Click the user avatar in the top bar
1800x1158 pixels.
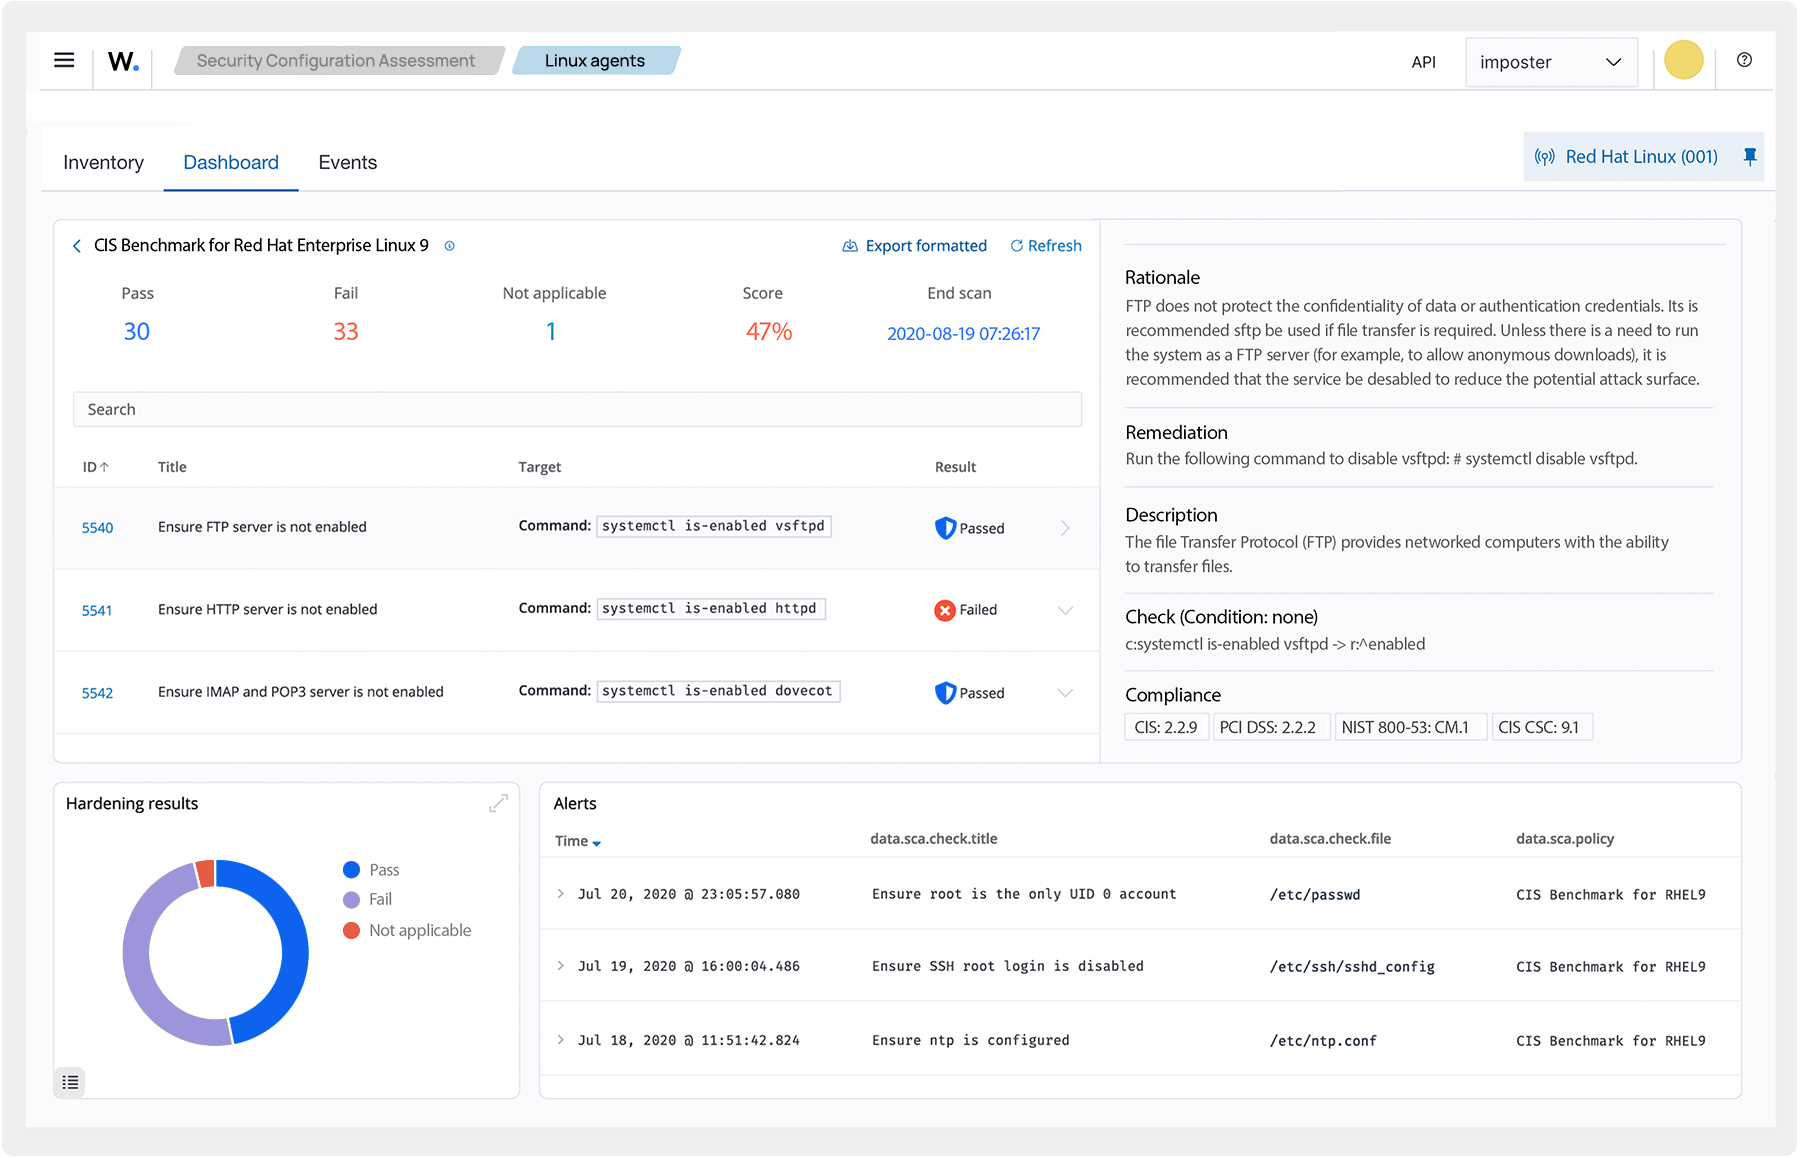click(x=1683, y=60)
